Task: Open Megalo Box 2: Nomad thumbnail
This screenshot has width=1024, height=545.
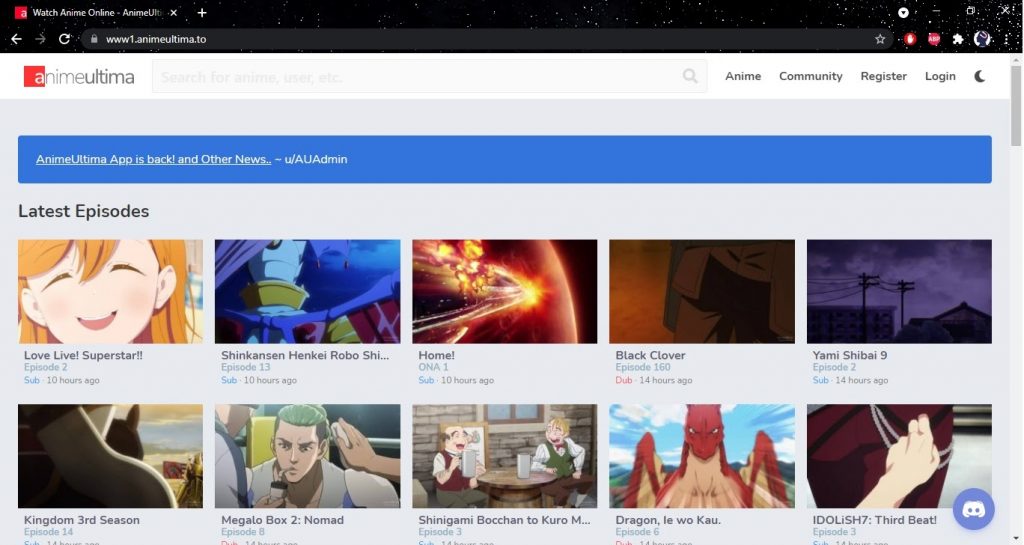Action: click(x=308, y=456)
